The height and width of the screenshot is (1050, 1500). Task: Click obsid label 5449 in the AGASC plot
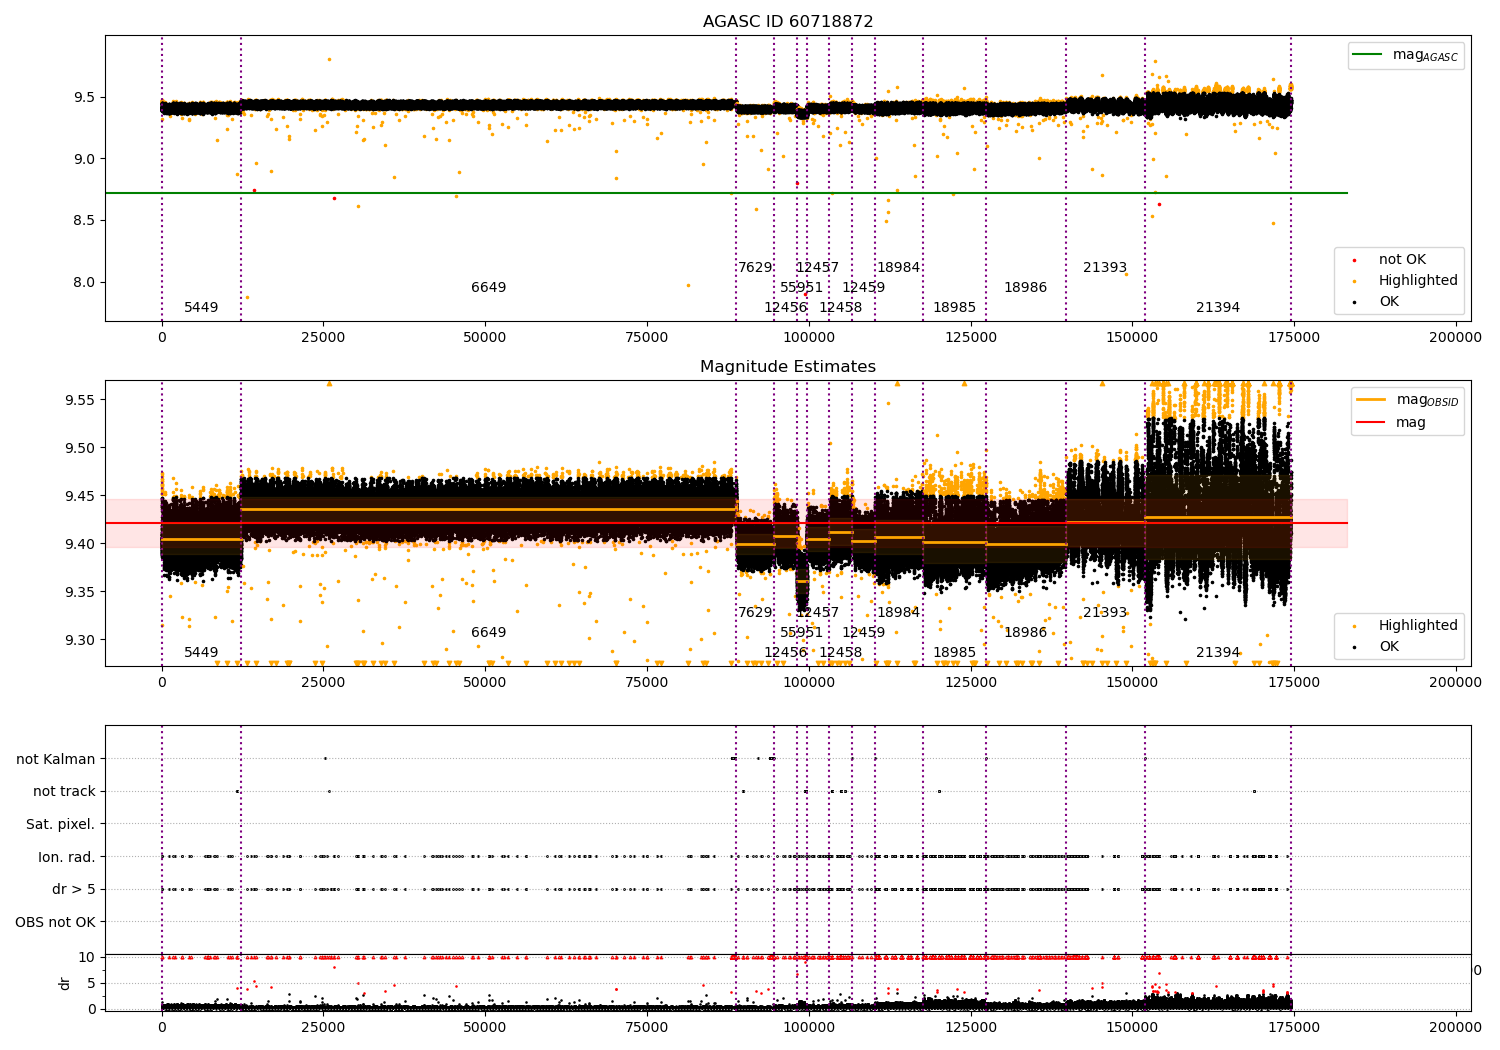coord(201,307)
